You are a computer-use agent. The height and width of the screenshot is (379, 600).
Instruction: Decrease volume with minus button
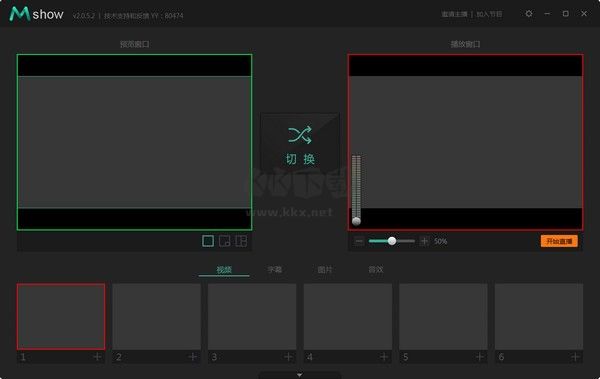pyautogui.click(x=359, y=241)
